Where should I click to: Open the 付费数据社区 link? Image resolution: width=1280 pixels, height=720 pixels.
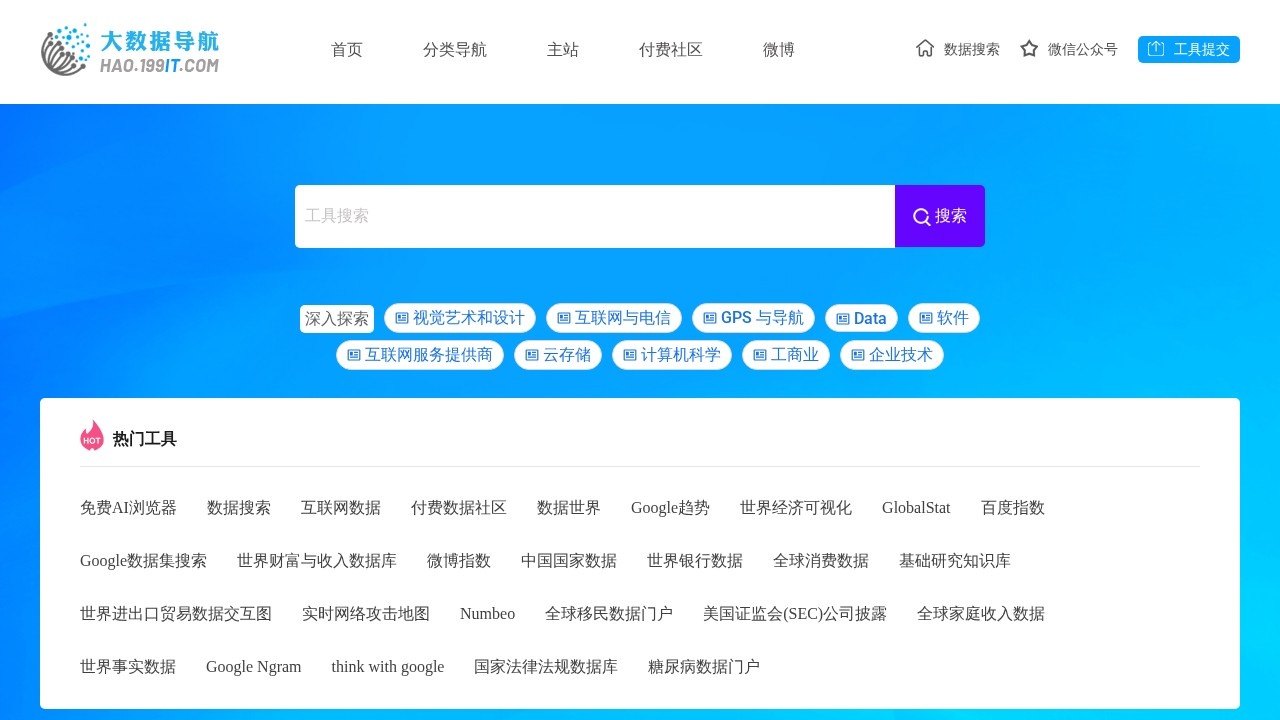click(x=459, y=508)
